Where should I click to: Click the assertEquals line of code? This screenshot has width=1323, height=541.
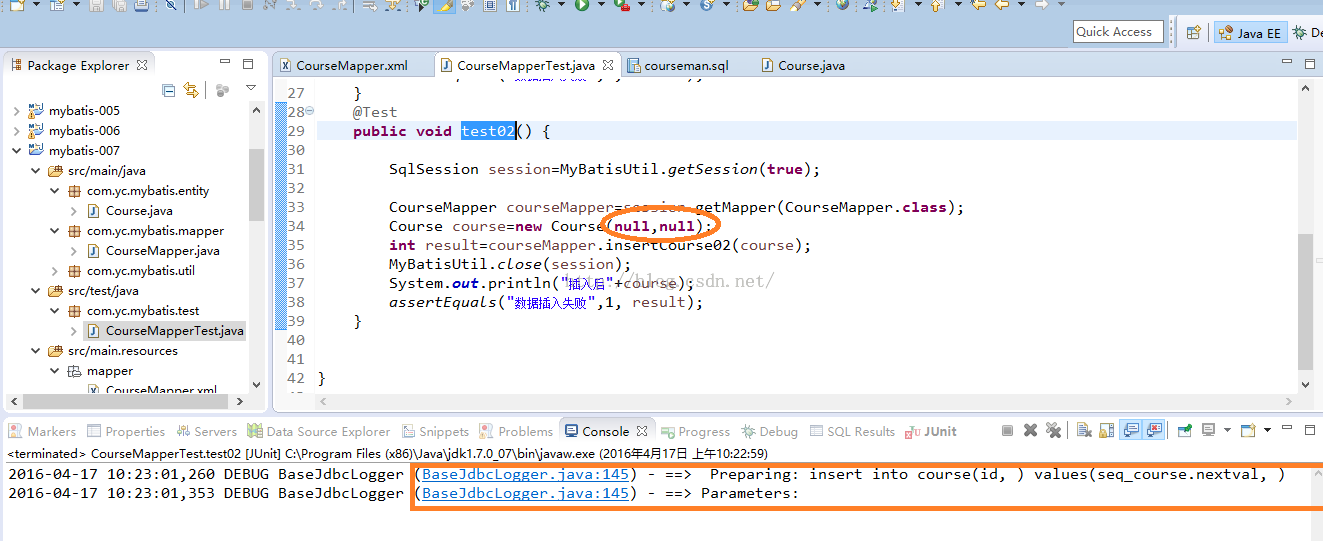click(546, 302)
